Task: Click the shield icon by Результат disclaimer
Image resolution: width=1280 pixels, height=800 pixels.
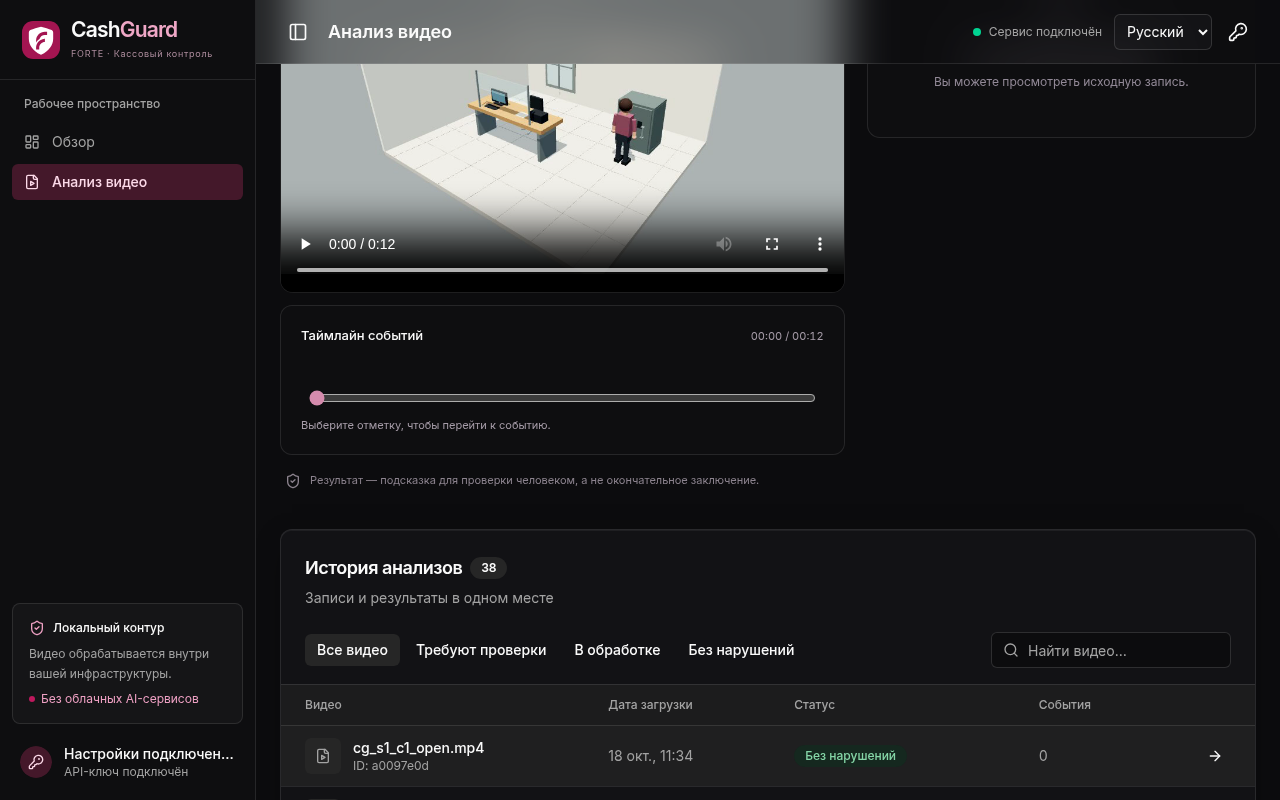Action: click(293, 481)
